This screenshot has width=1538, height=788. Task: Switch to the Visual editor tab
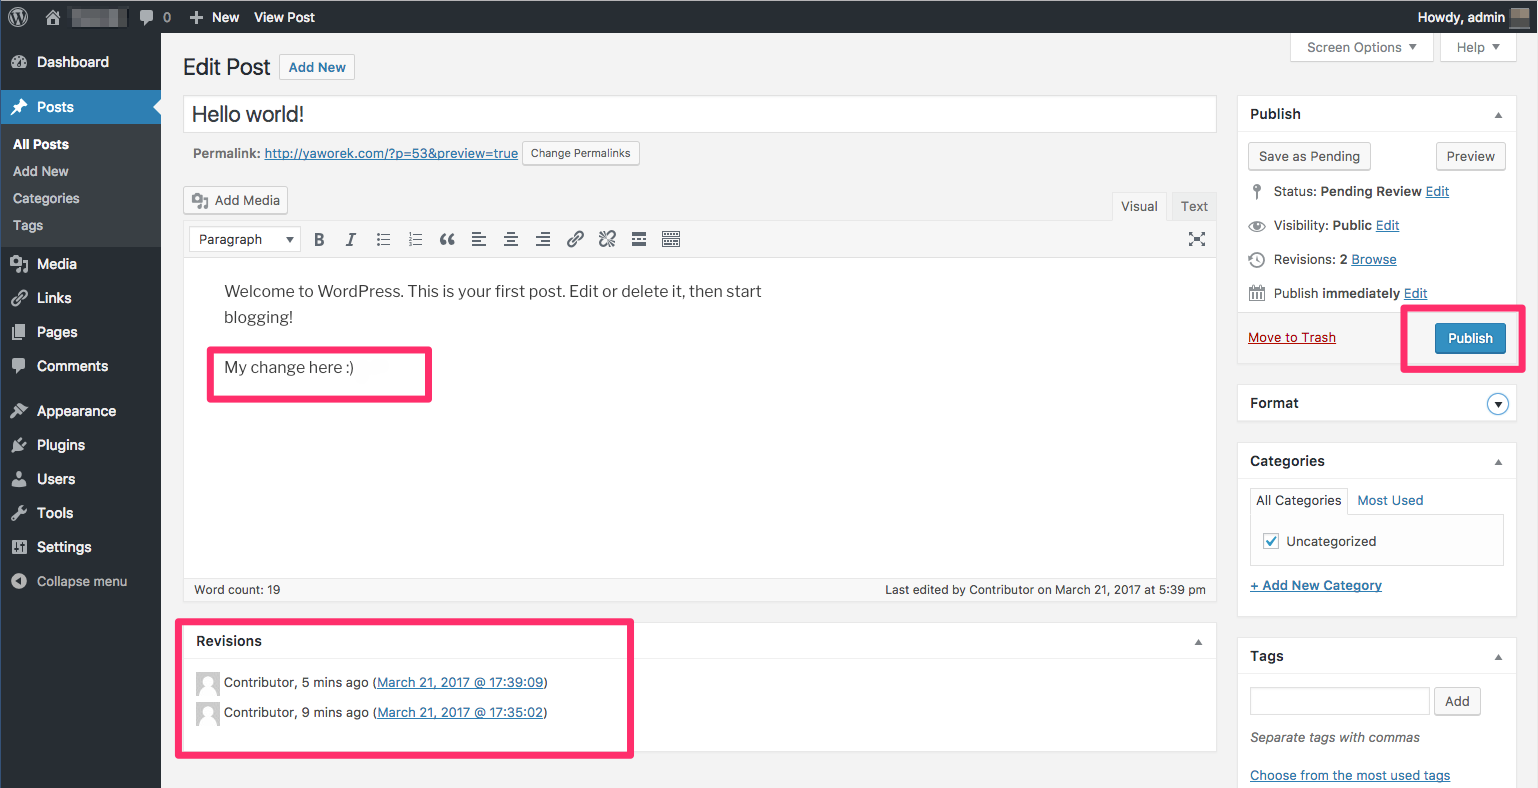1139,206
